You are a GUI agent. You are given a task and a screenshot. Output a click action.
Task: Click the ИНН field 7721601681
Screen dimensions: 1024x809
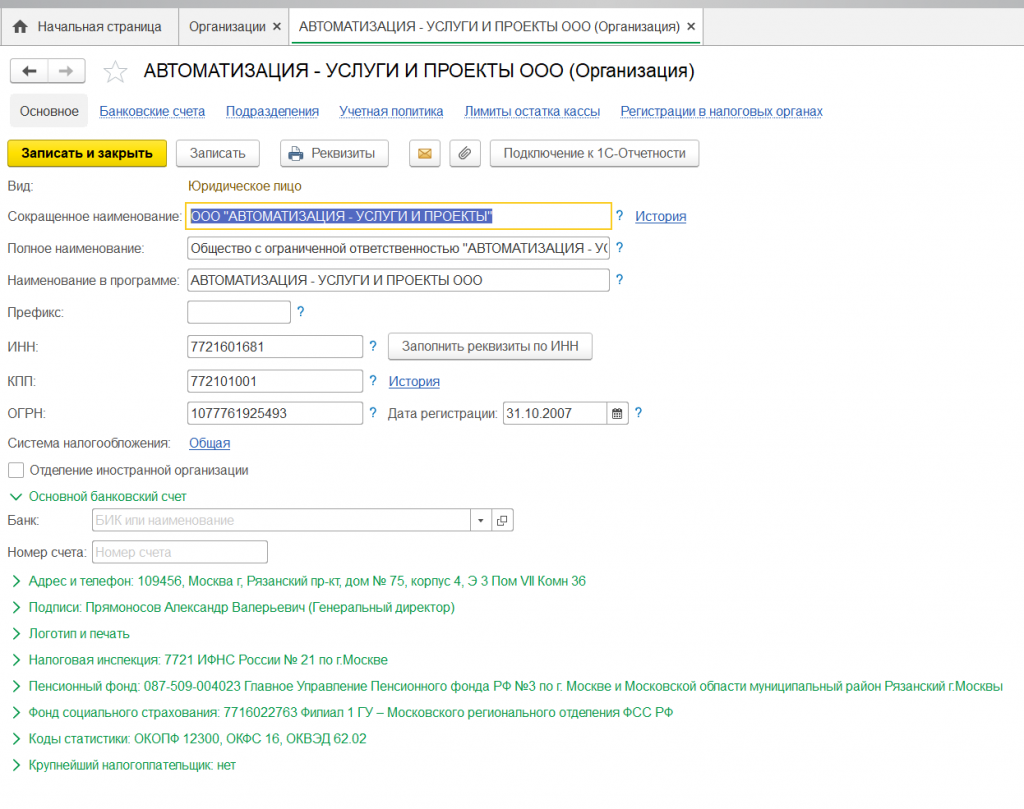click(275, 347)
